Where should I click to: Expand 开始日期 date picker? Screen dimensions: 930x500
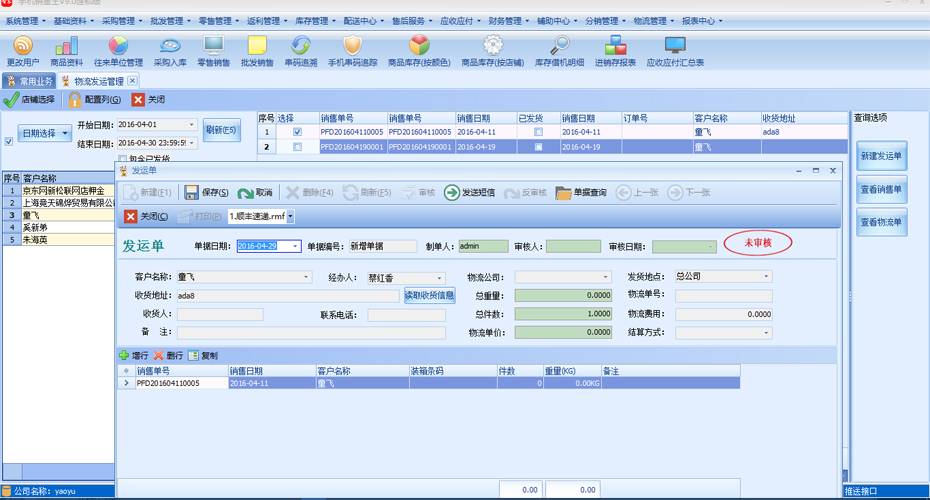(191, 125)
